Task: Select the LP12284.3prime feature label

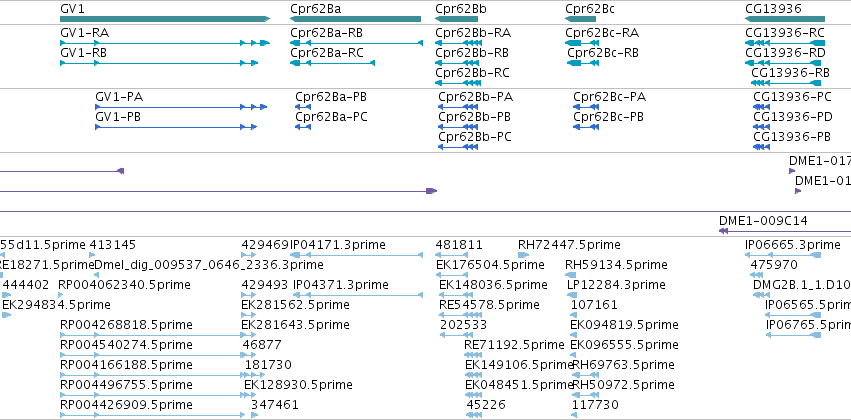Action: [616, 285]
